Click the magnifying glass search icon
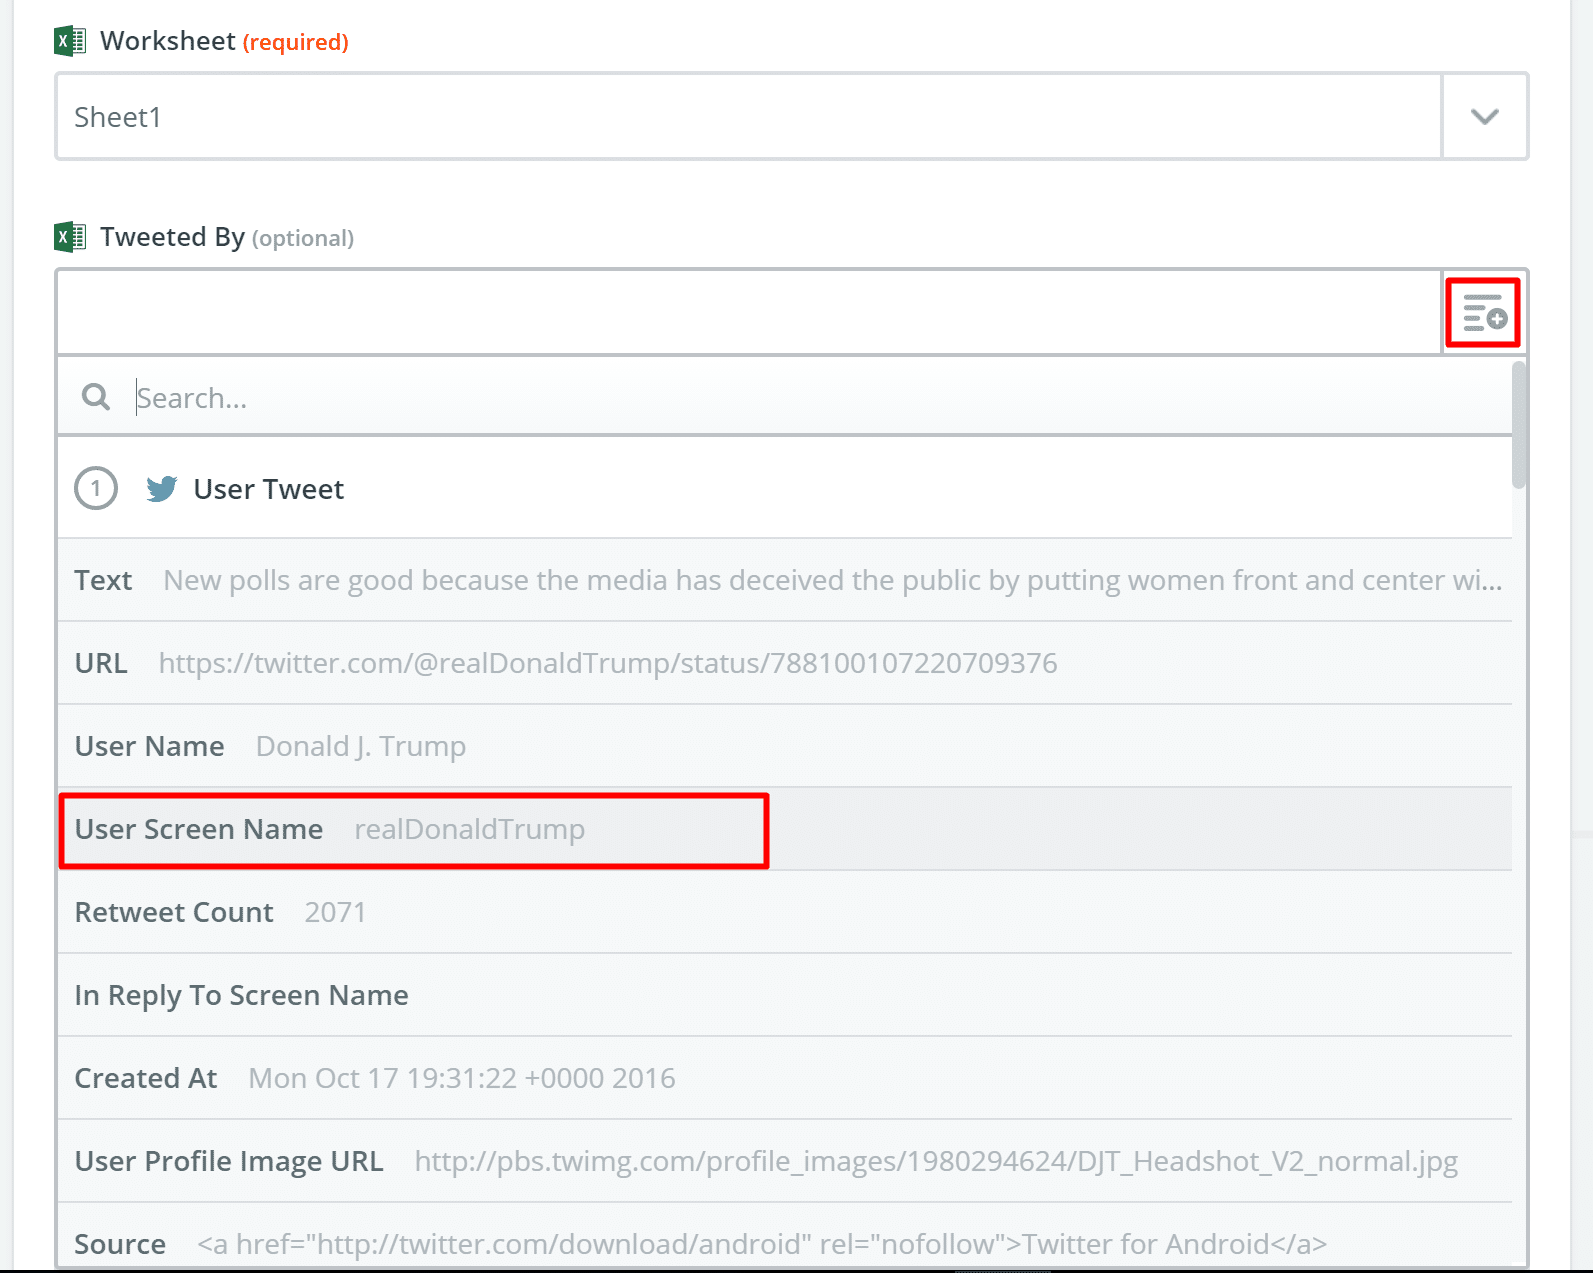Screen dimensions: 1593x1273 click(x=96, y=397)
